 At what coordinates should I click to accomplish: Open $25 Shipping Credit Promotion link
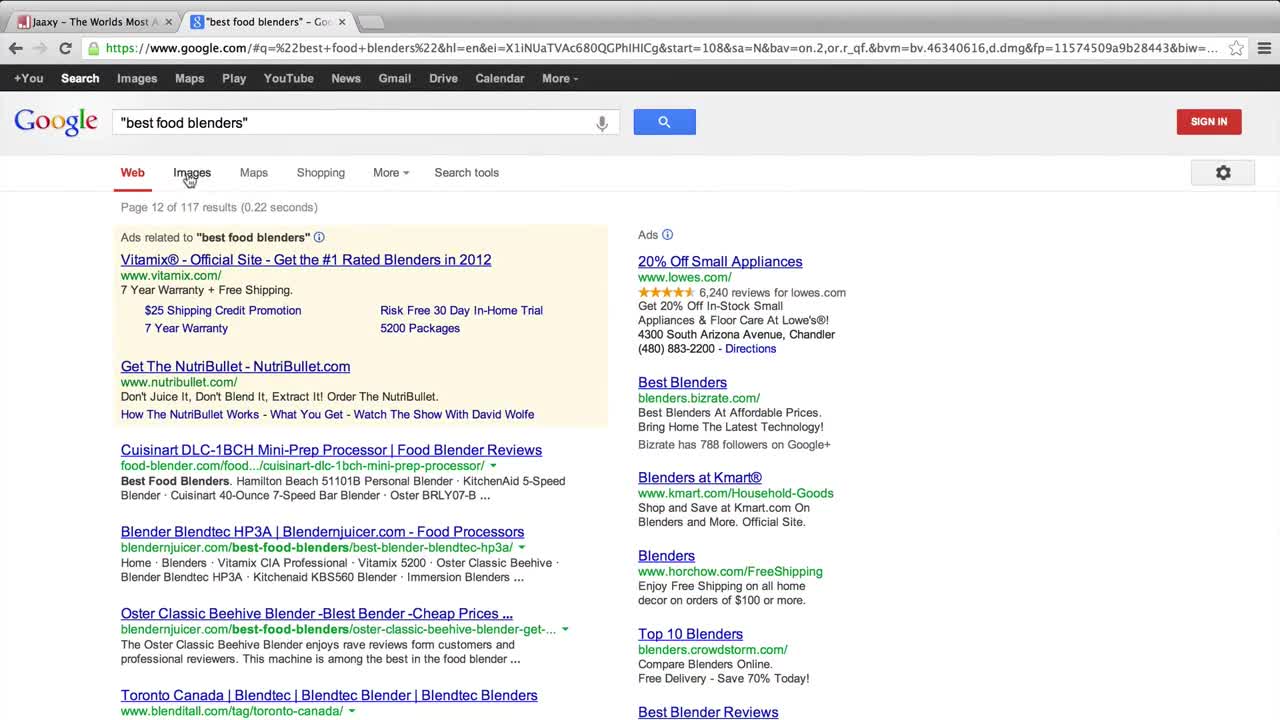[x=223, y=310]
